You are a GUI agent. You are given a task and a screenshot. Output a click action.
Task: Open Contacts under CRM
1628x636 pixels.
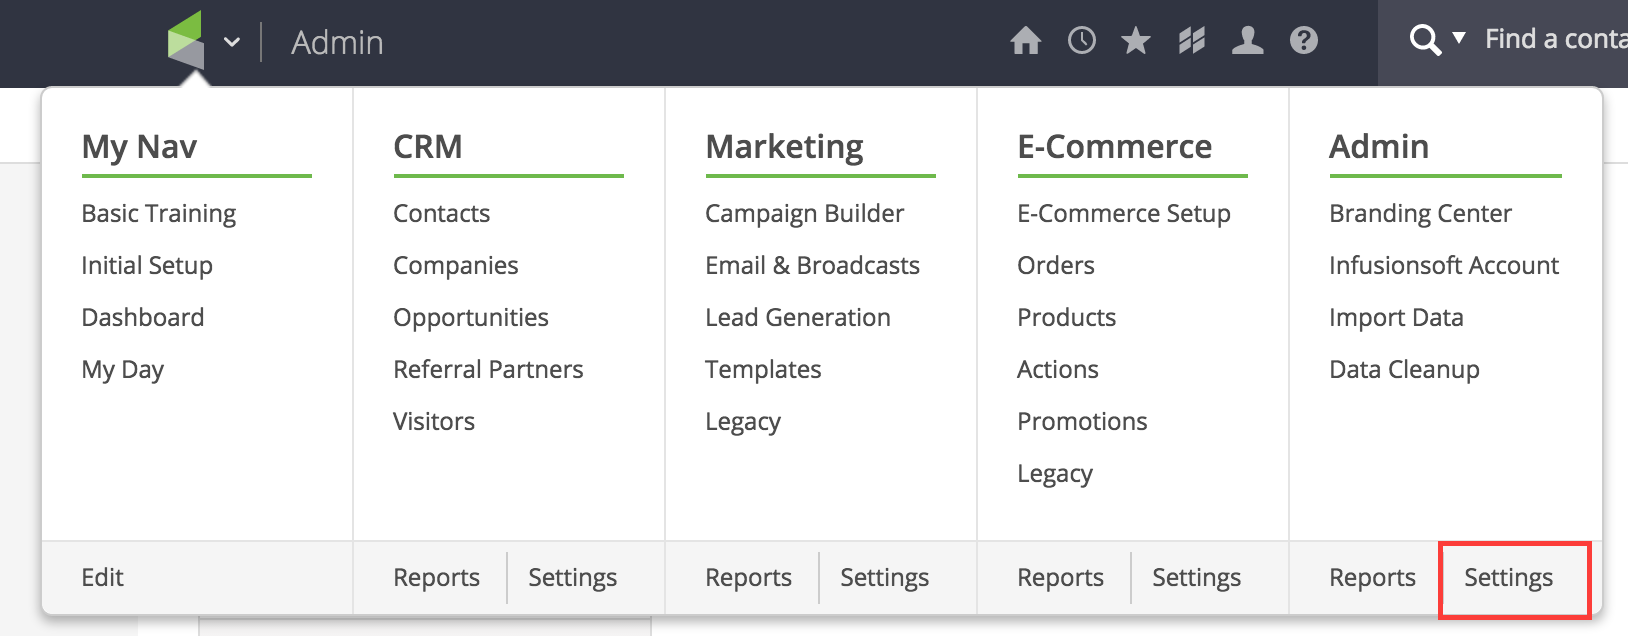click(442, 214)
